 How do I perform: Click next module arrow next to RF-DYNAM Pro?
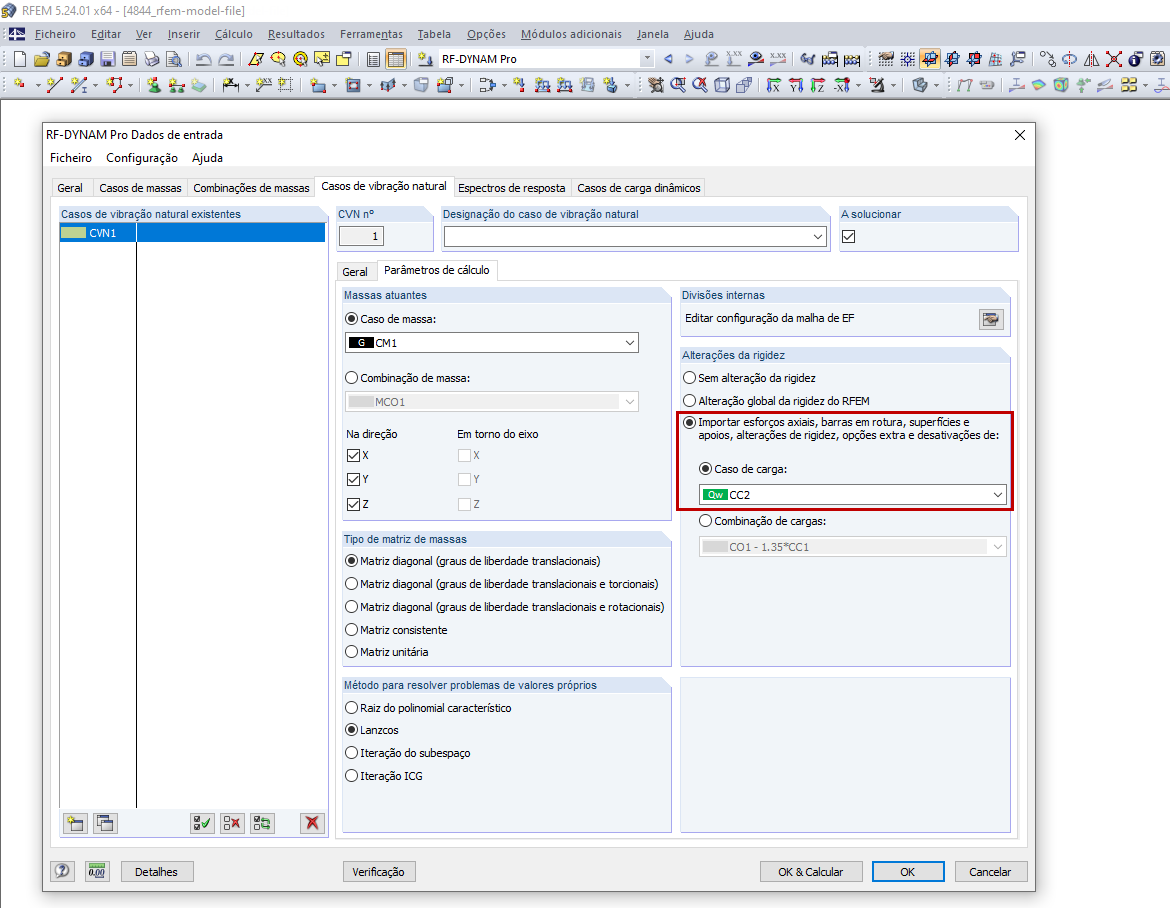tap(689, 59)
